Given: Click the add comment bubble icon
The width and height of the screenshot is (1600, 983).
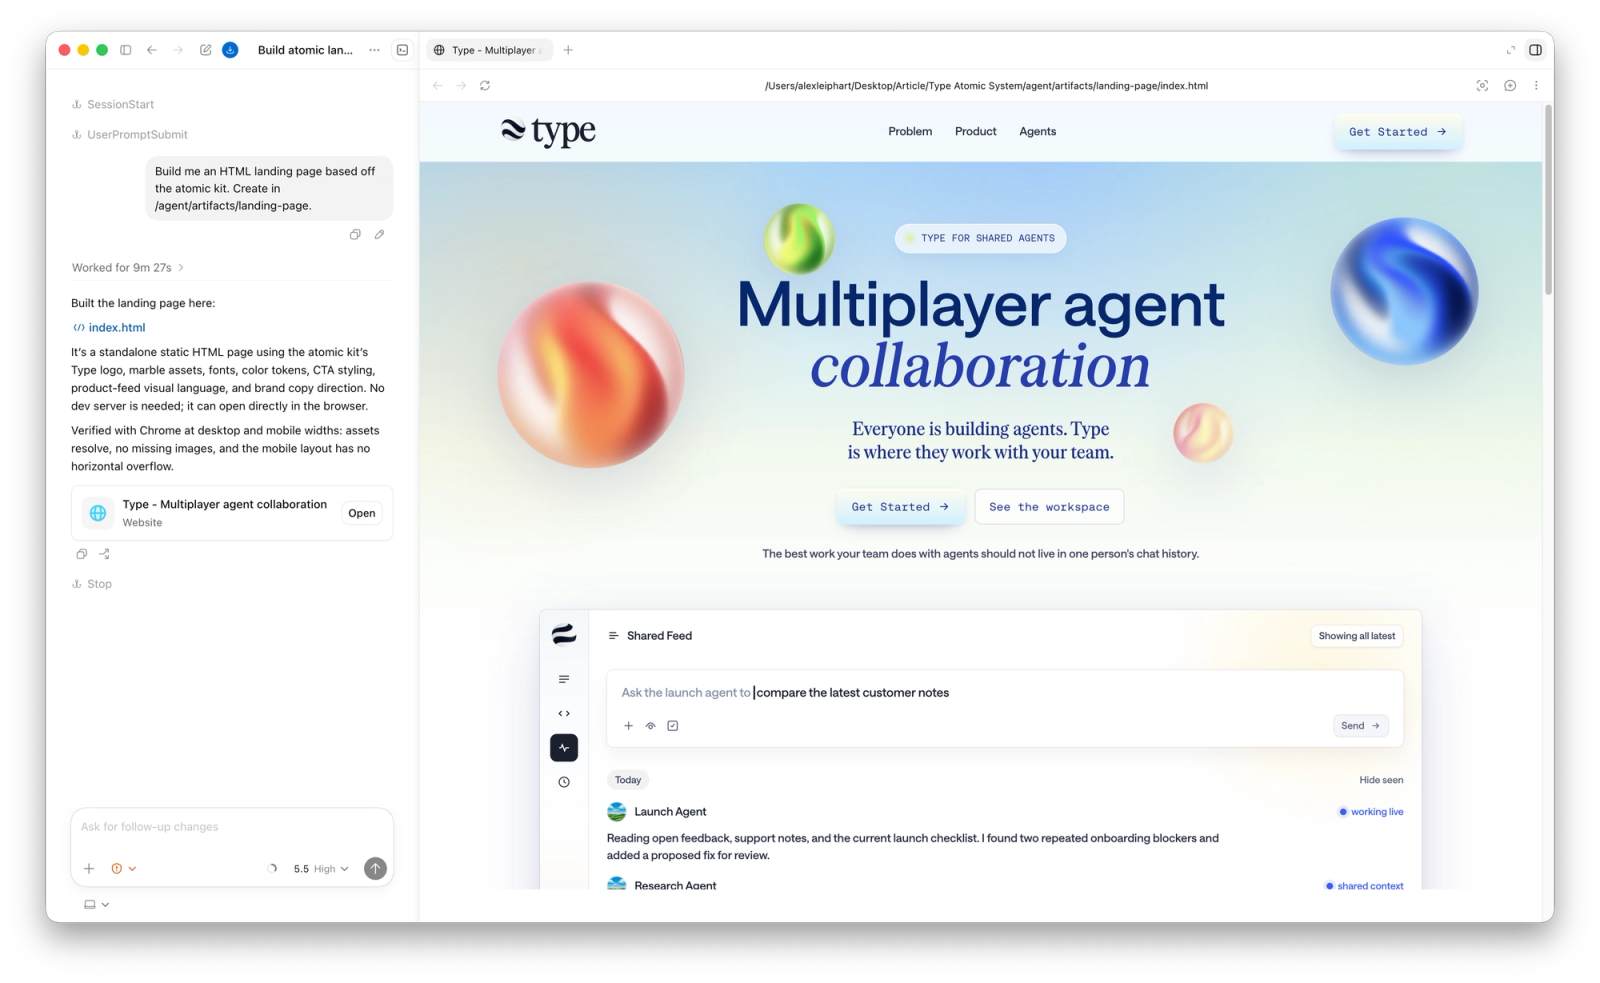Looking at the screenshot, I should [x=1510, y=86].
